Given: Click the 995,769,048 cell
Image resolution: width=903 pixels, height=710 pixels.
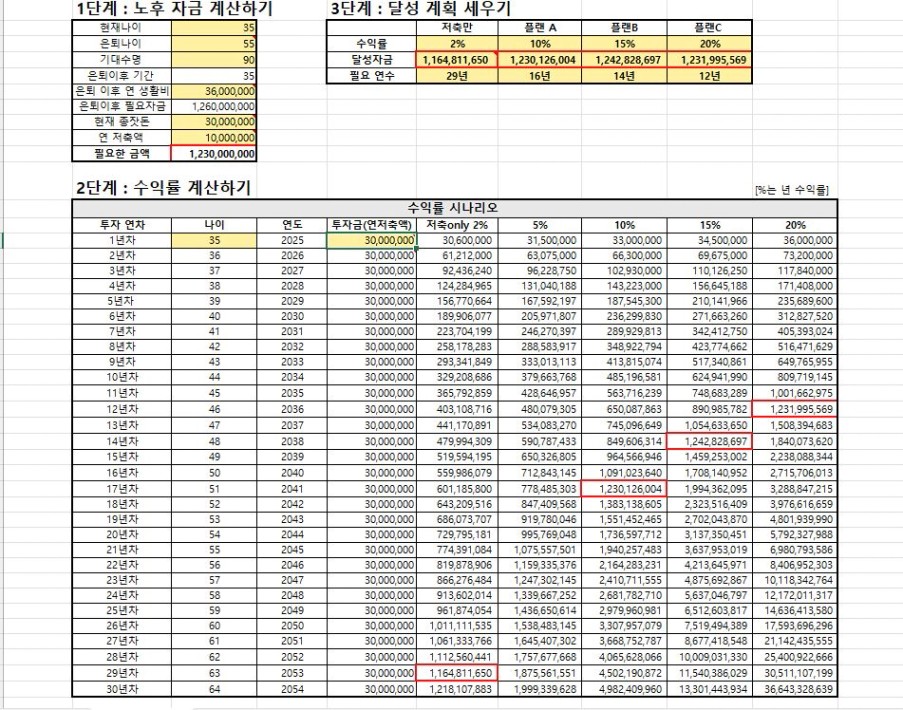Looking at the screenshot, I should (540, 534).
